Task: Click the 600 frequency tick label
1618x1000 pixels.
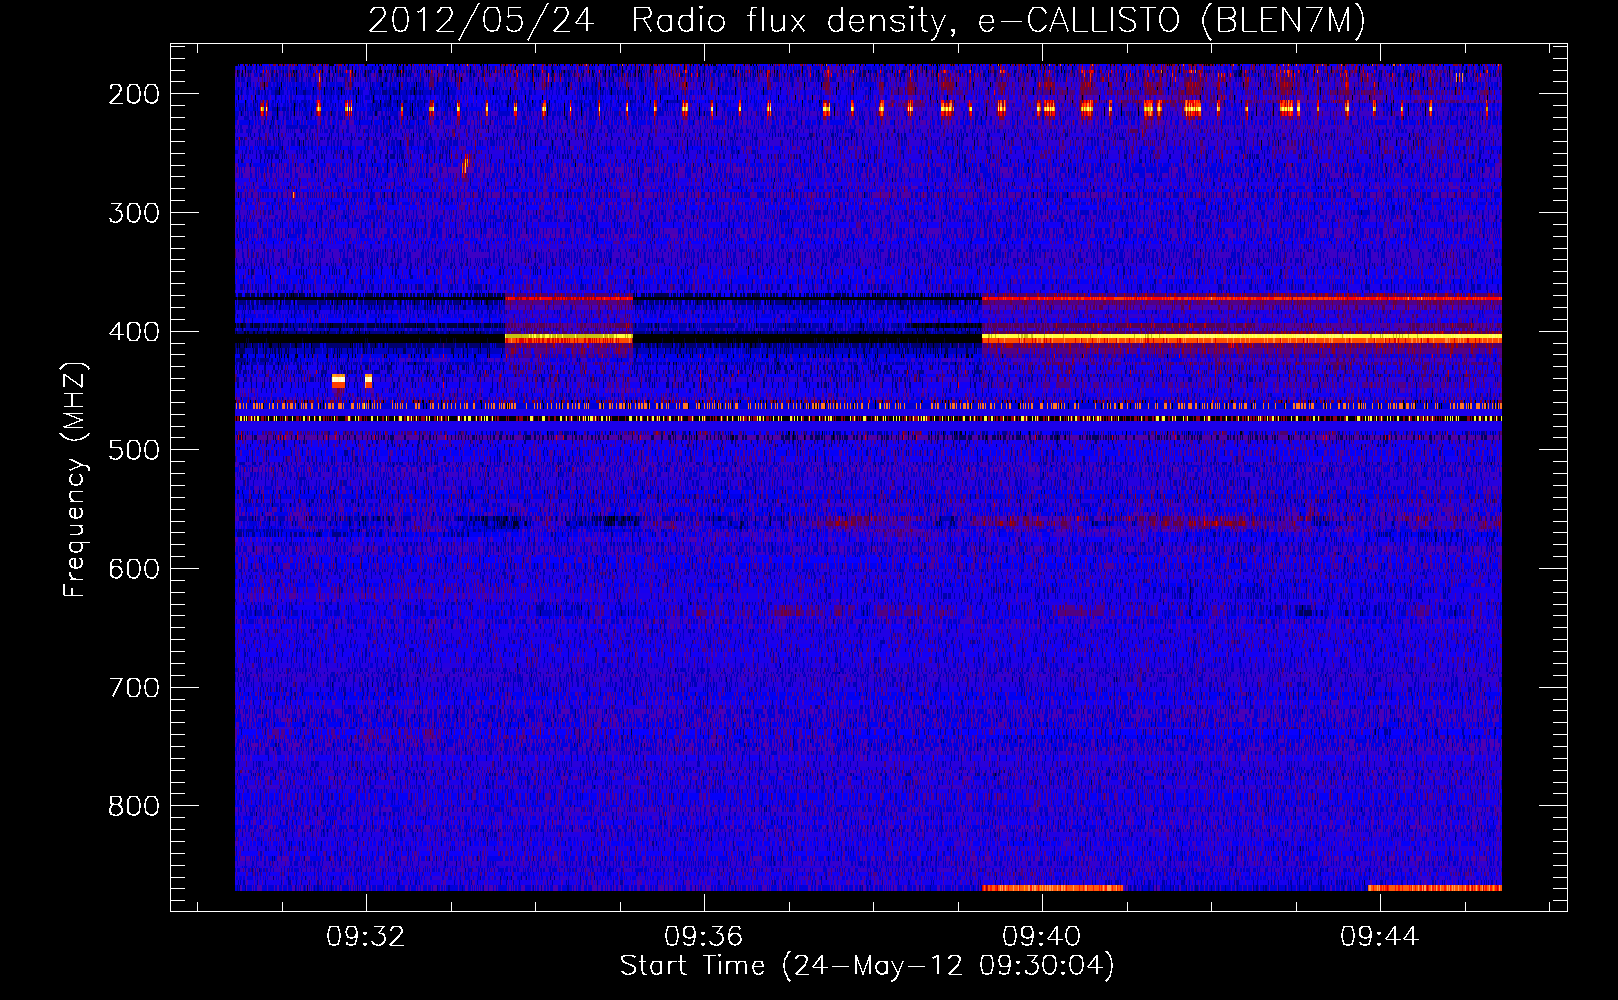Action: [x=134, y=569]
